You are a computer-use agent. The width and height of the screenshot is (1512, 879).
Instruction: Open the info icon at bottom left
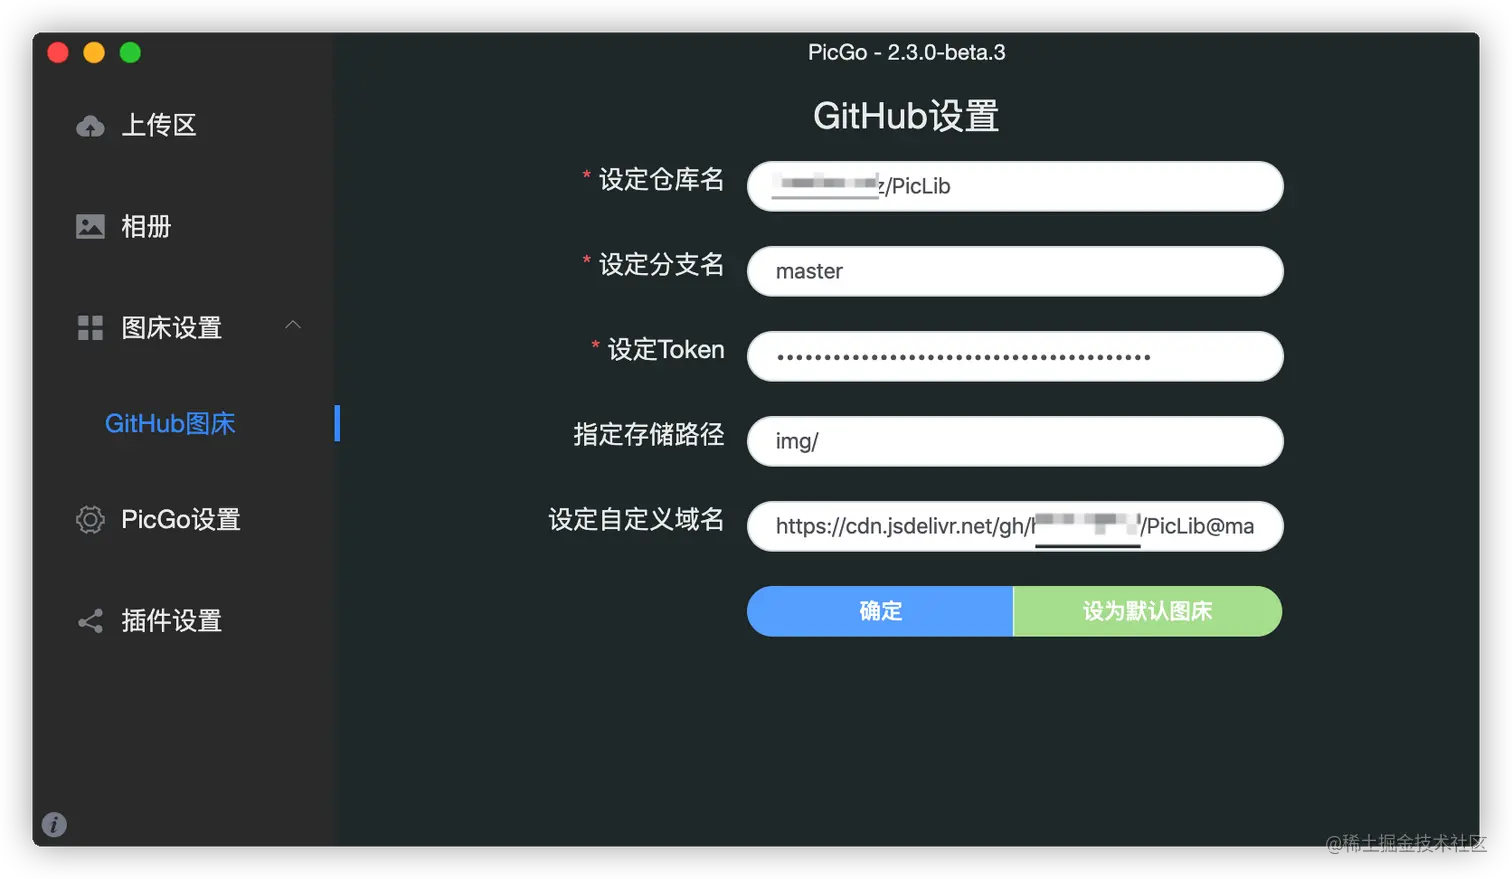pyautogui.click(x=54, y=824)
